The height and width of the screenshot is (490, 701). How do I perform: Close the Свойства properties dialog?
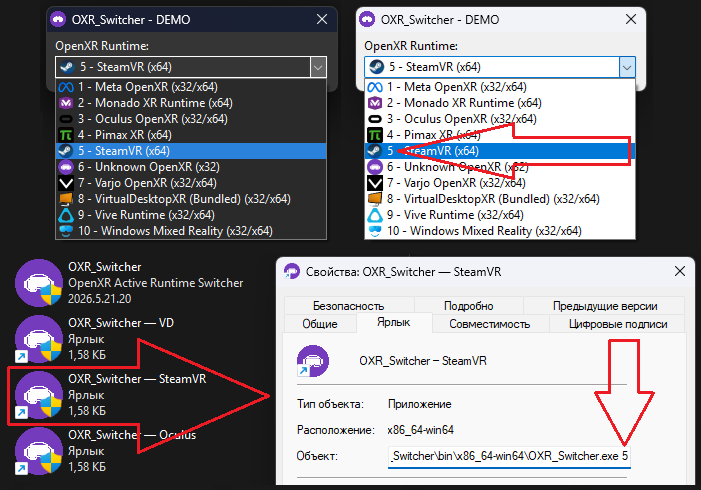point(680,271)
